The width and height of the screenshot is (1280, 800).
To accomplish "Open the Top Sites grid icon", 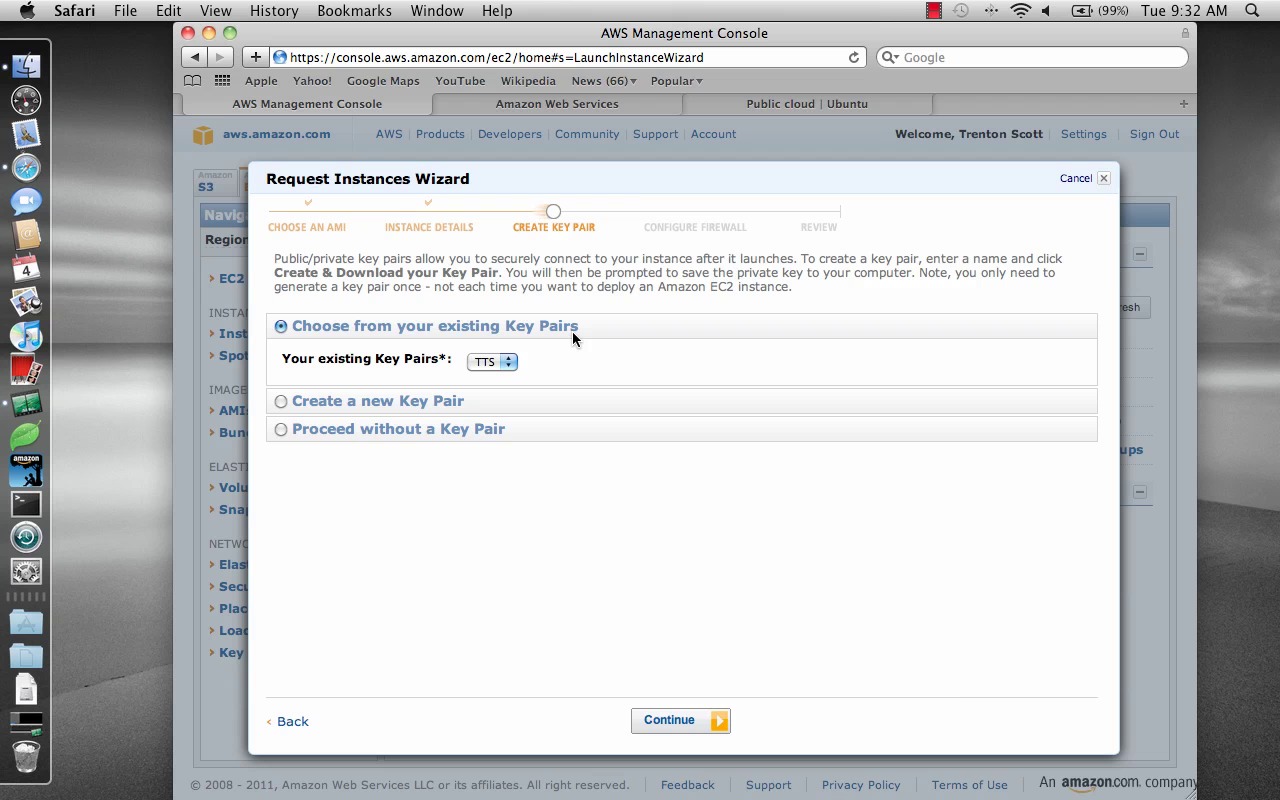I will pos(222,81).
